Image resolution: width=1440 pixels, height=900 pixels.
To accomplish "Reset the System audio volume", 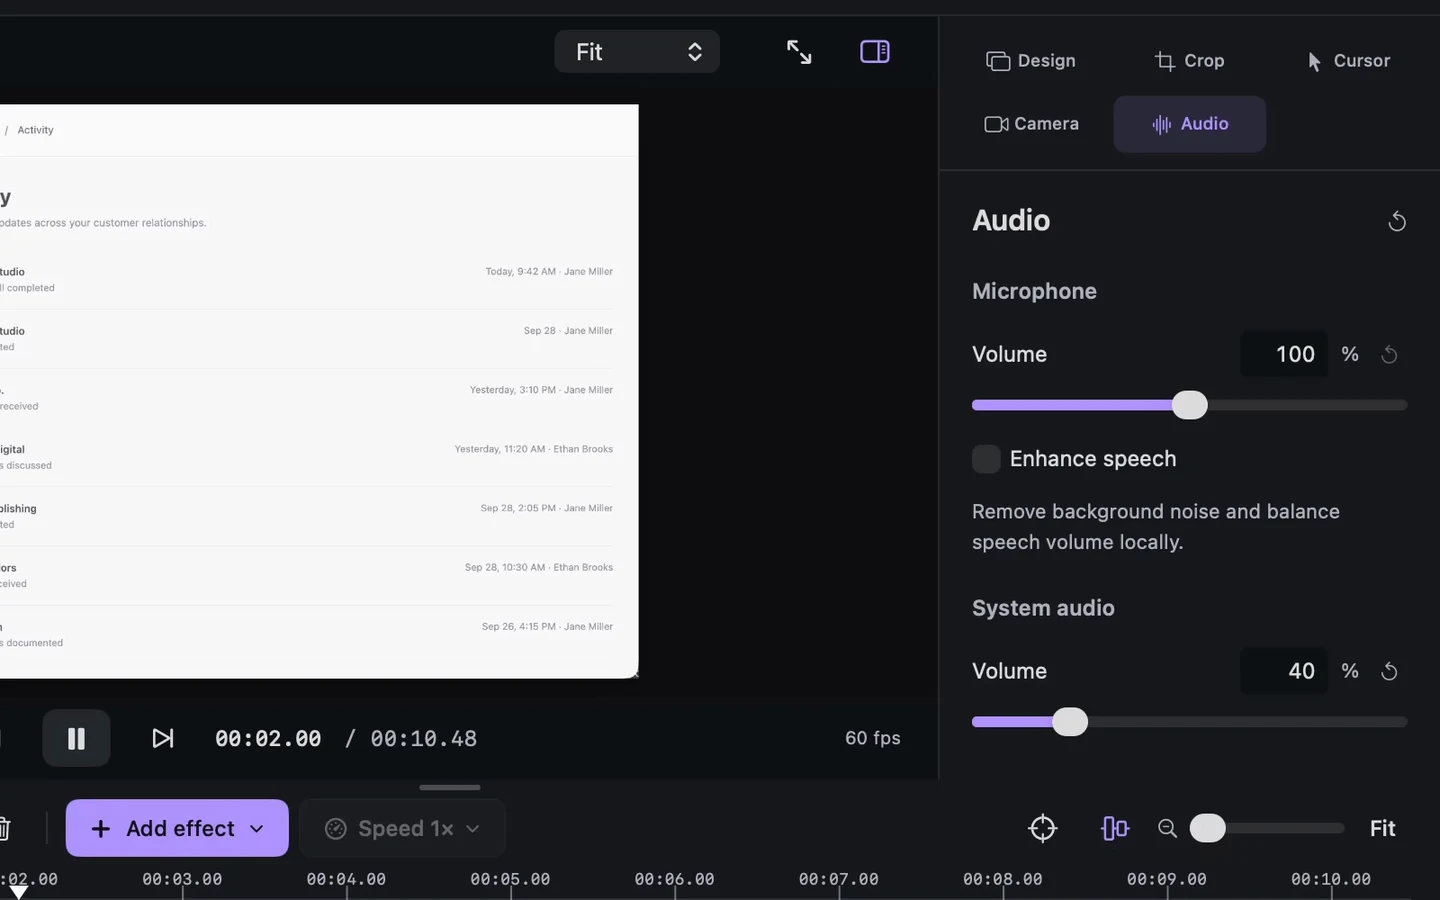I will click(x=1389, y=672).
